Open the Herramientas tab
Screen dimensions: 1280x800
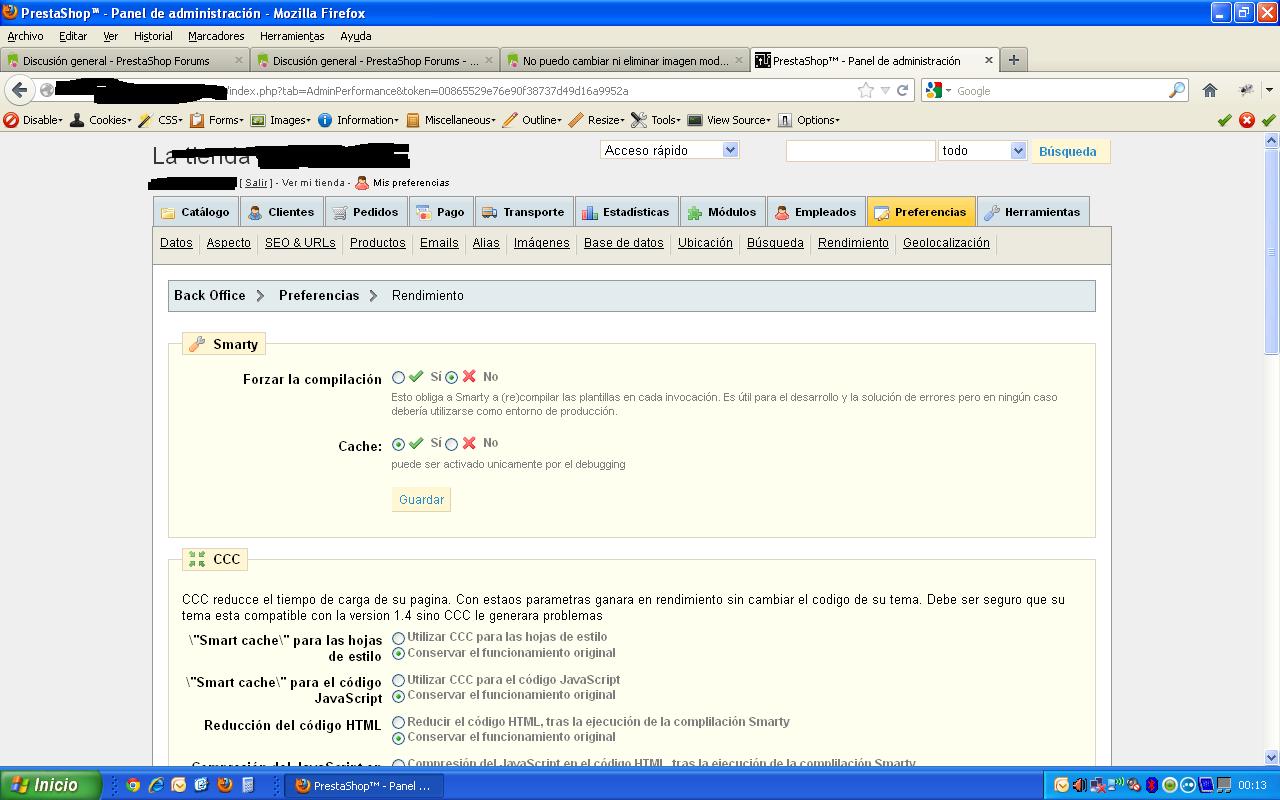(1033, 212)
